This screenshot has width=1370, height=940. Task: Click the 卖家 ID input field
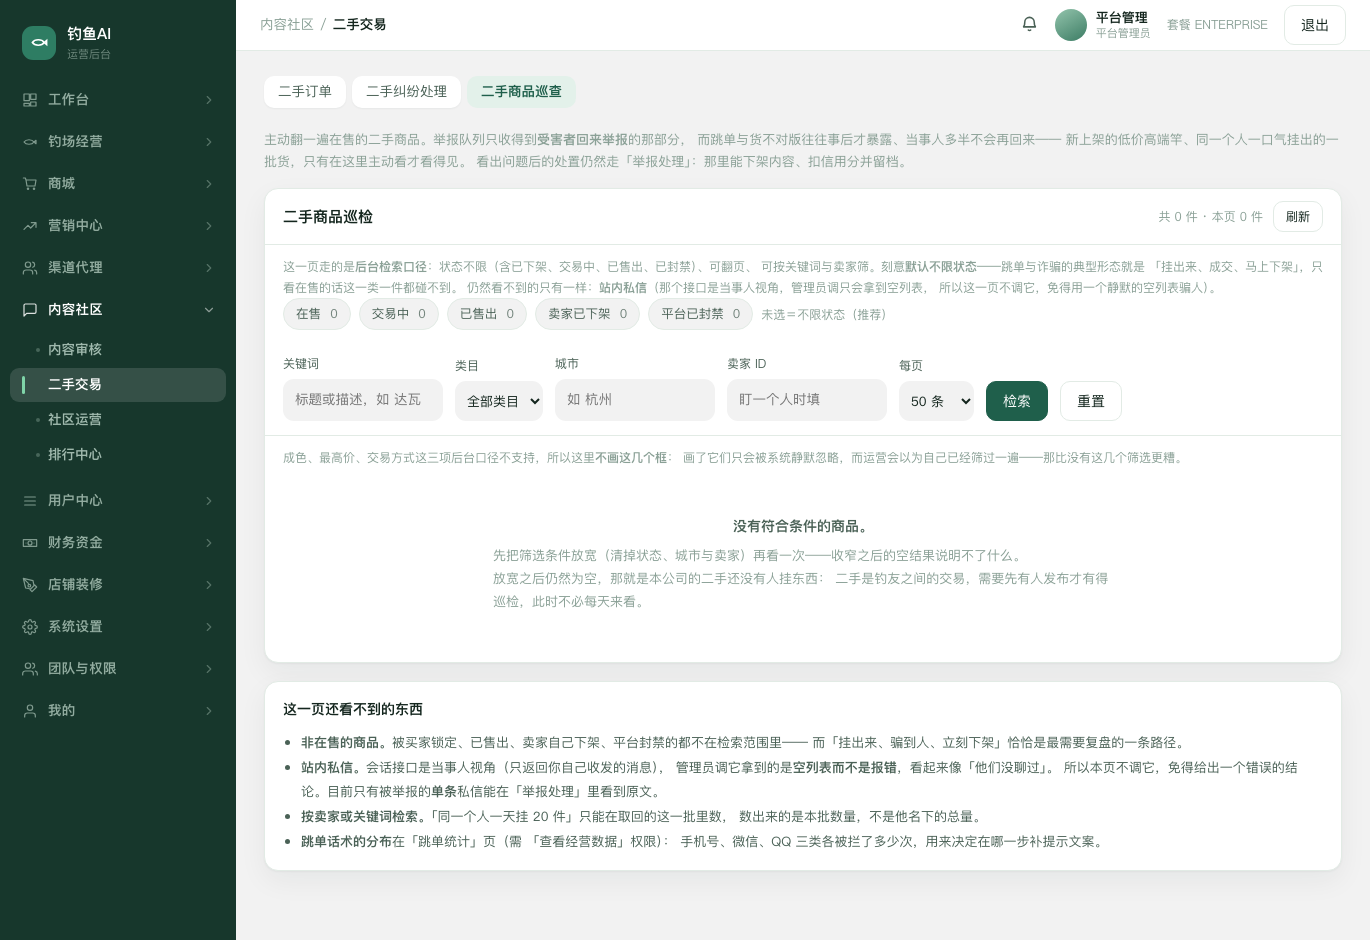point(807,399)
